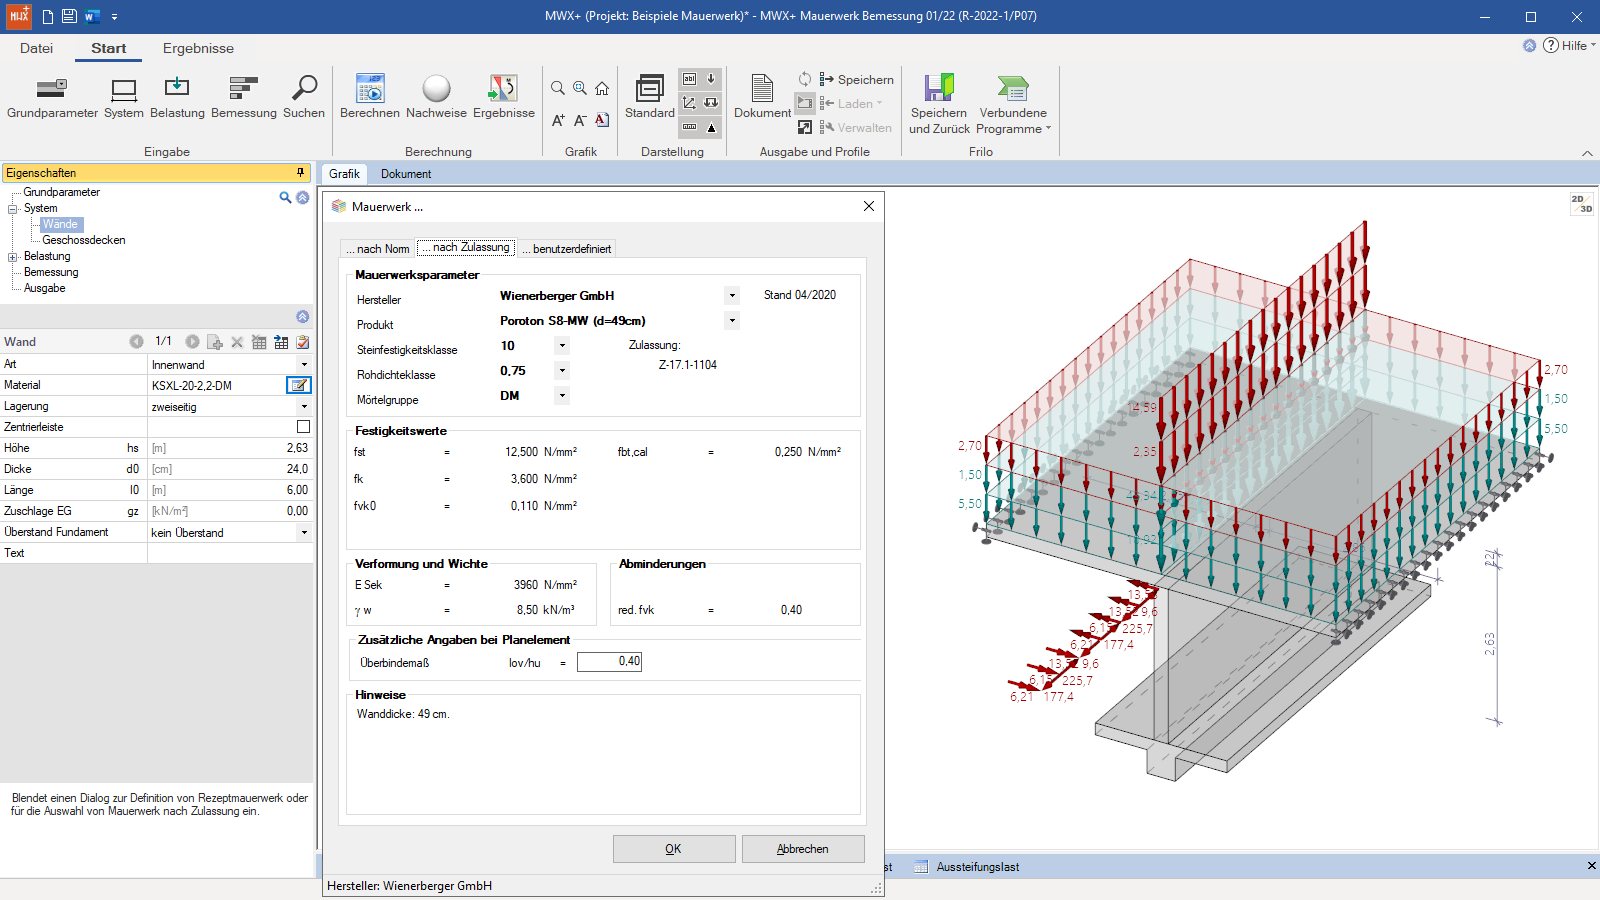Switch to the Ergebnisse ribbon tab
The height and width of the screenshot is (900, 1600).
tap(198, 48)
